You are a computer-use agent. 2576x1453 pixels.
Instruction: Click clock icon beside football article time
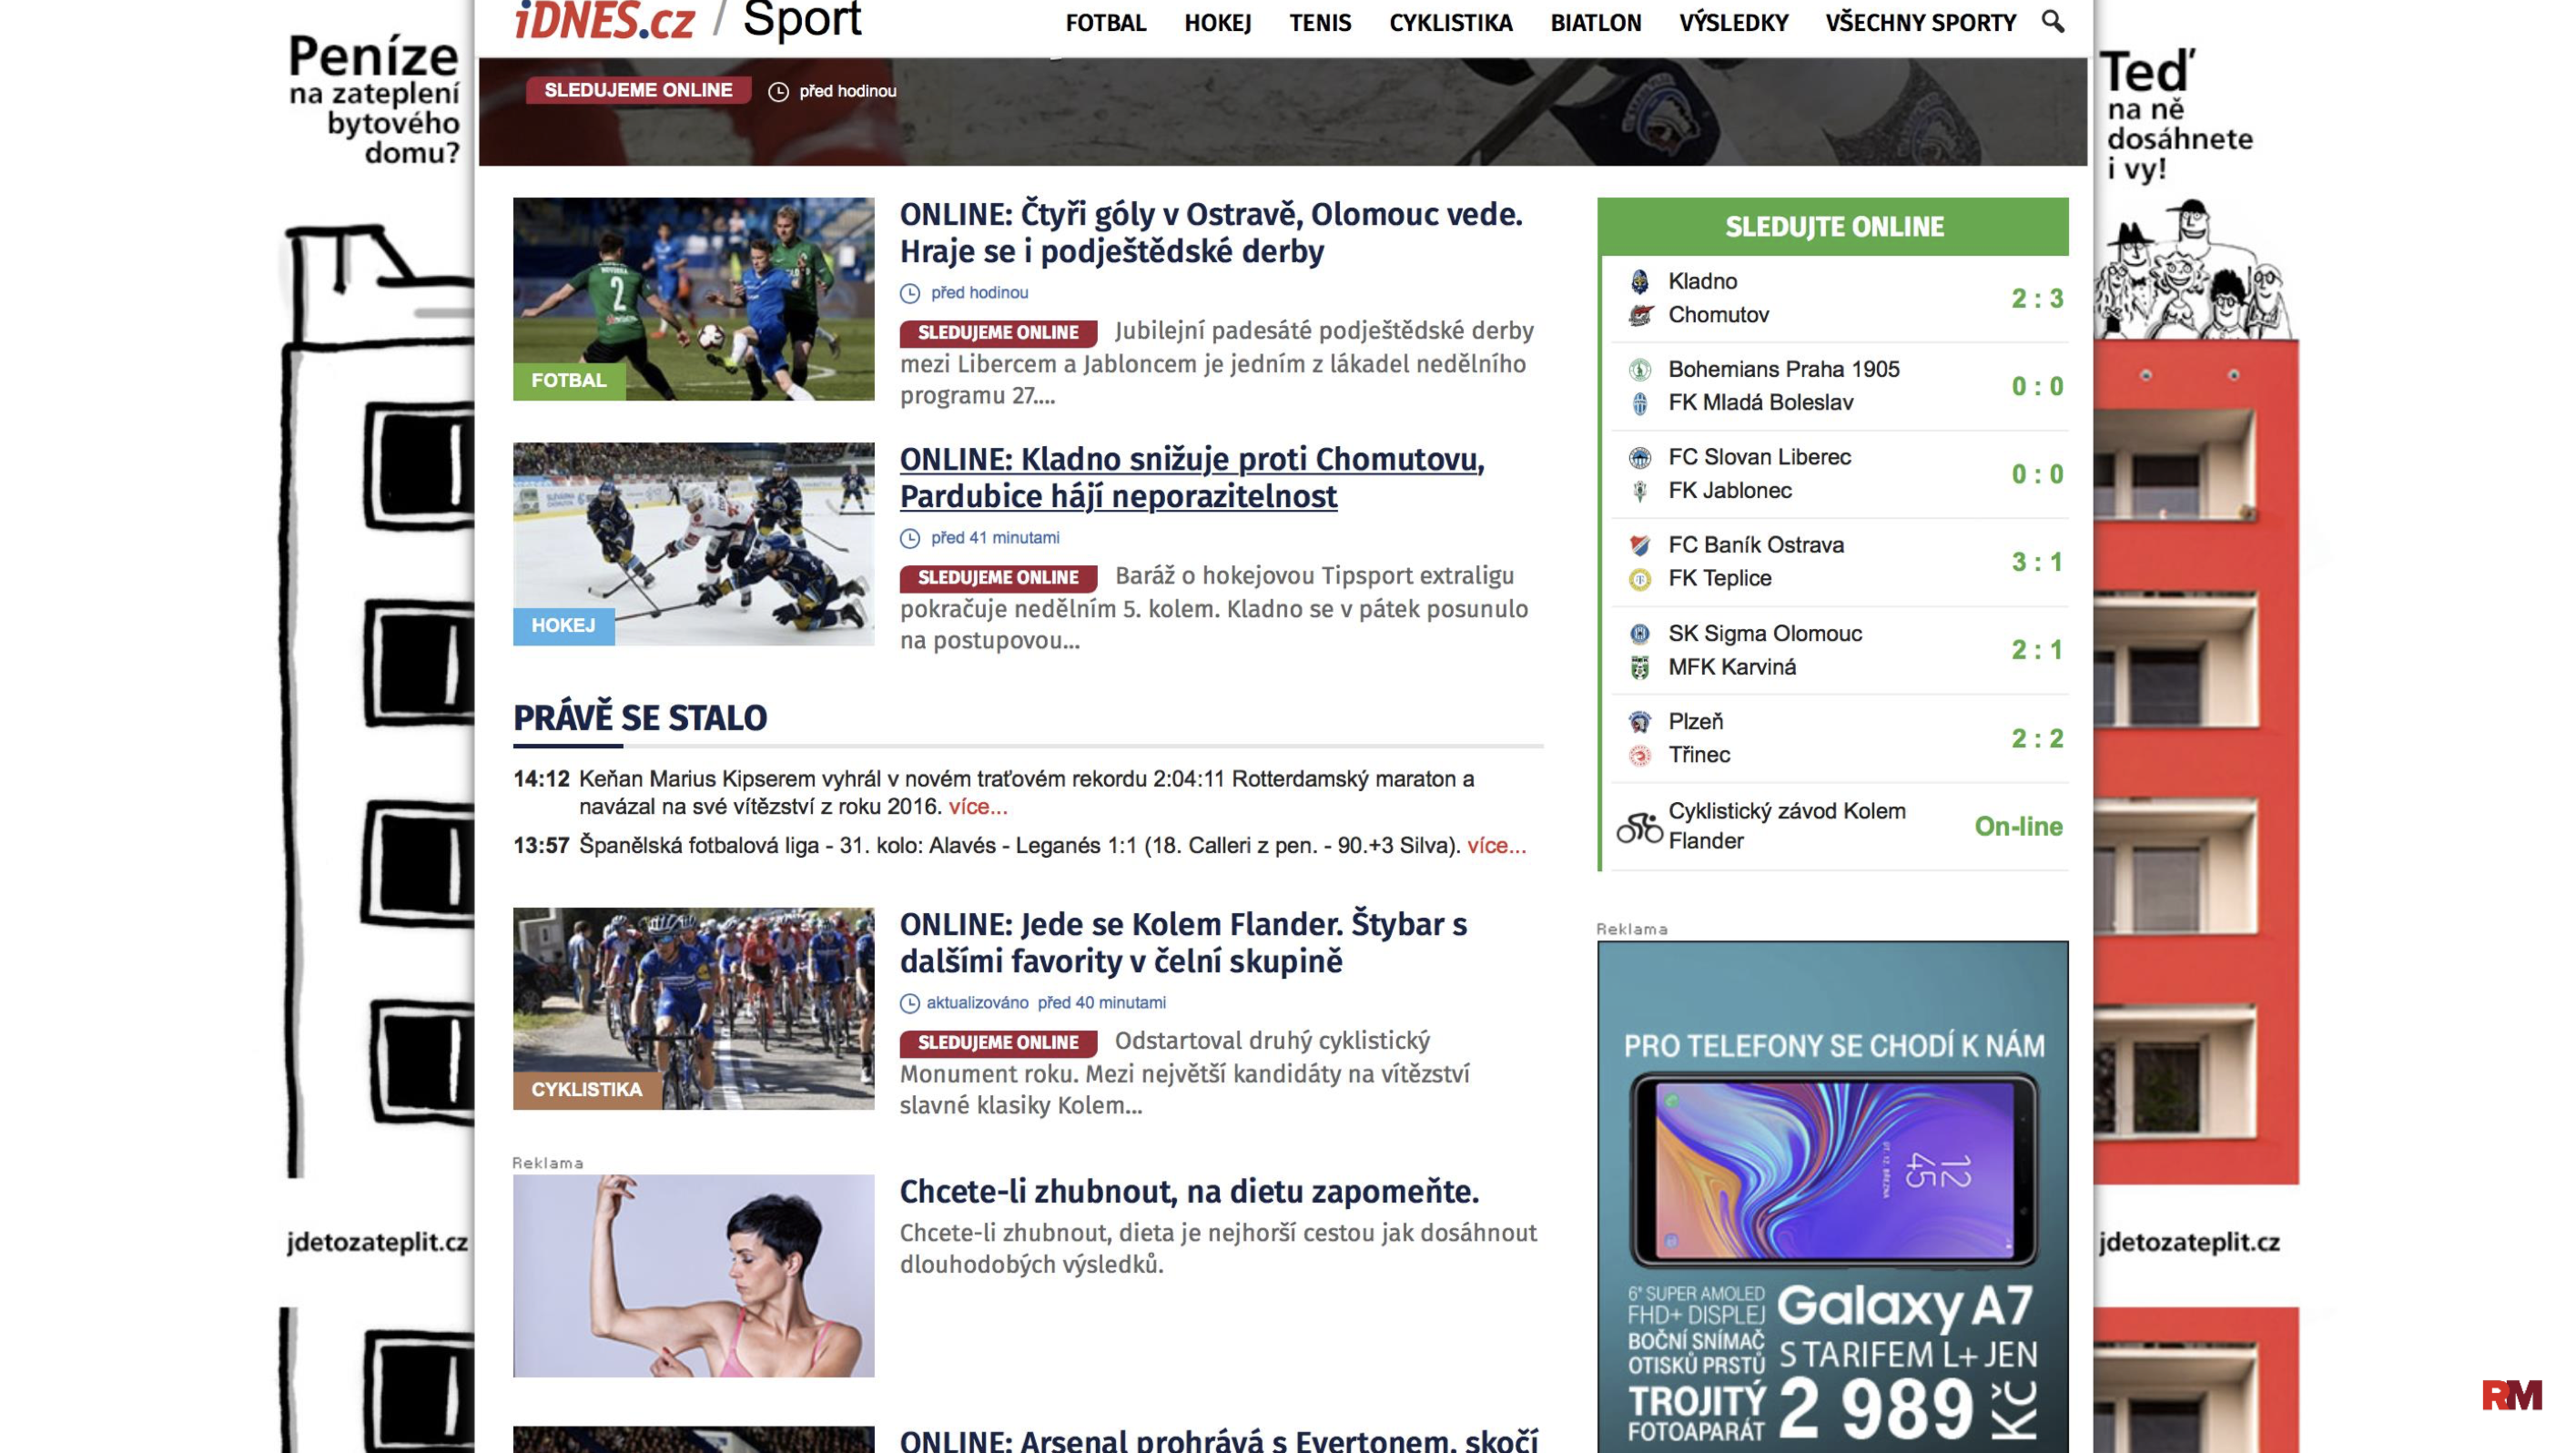[x=910, y=293]
